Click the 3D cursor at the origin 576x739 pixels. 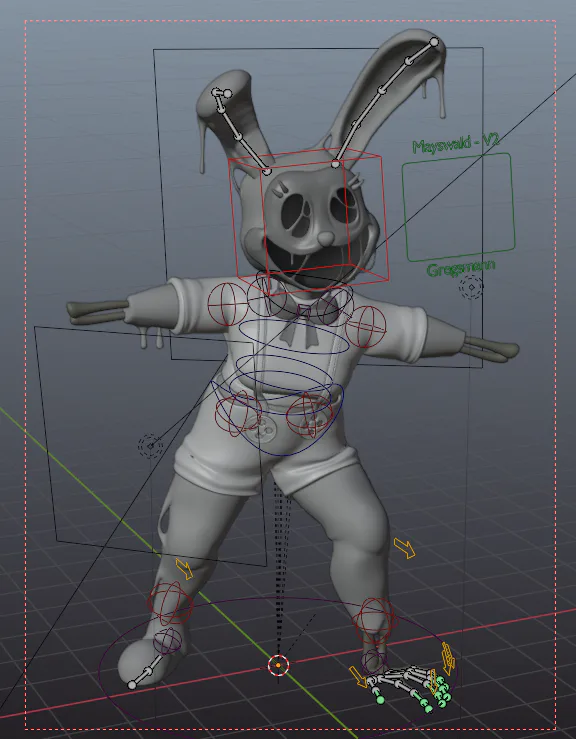[x=278, y=665]
